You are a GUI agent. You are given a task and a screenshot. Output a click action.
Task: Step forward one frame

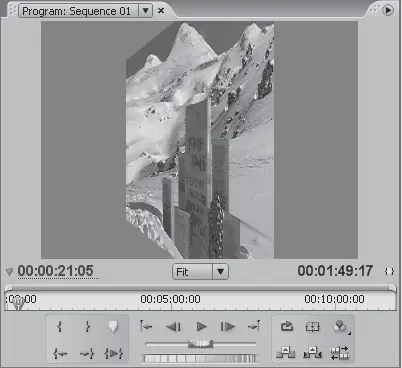228,327
